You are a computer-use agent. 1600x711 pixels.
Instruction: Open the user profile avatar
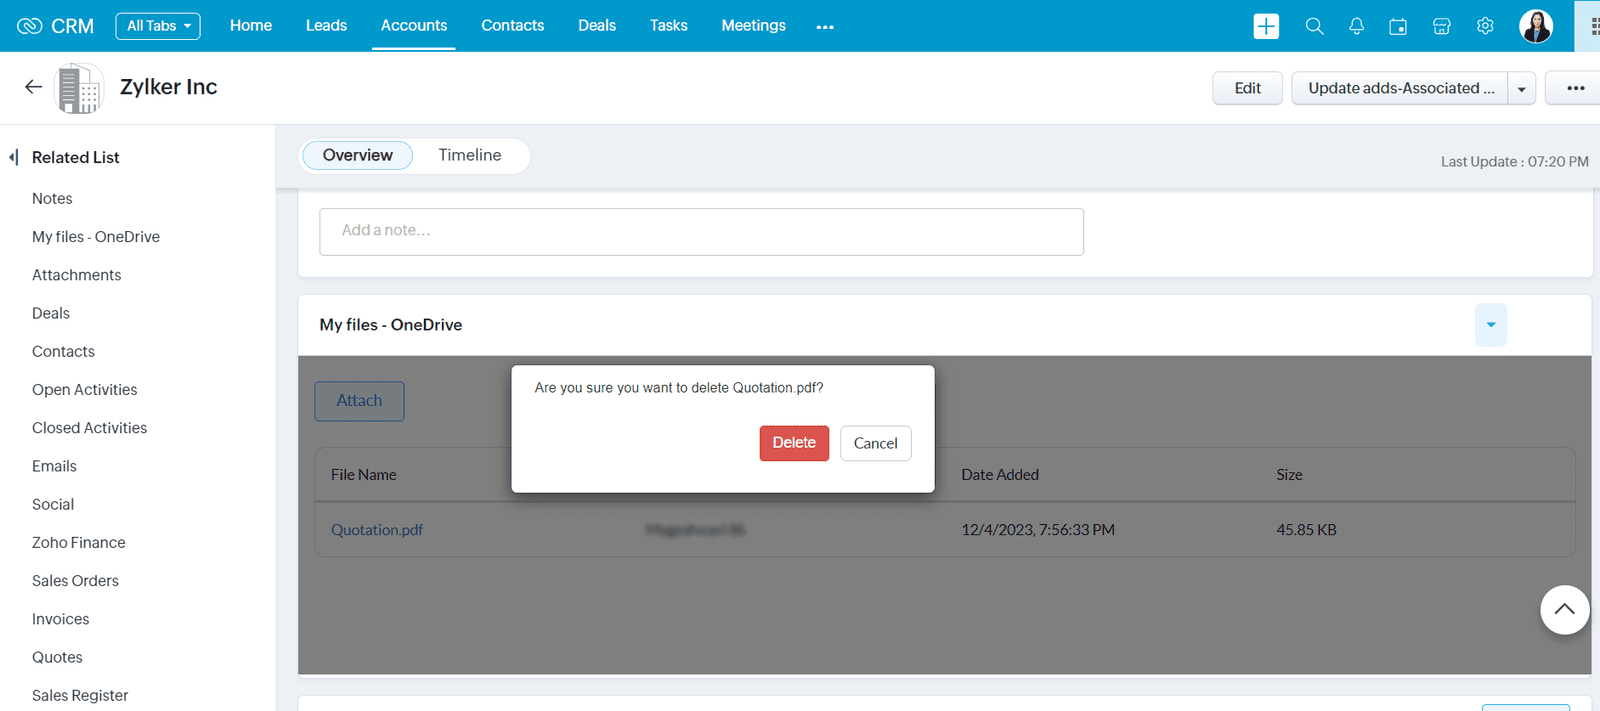tap(1536, 26)
